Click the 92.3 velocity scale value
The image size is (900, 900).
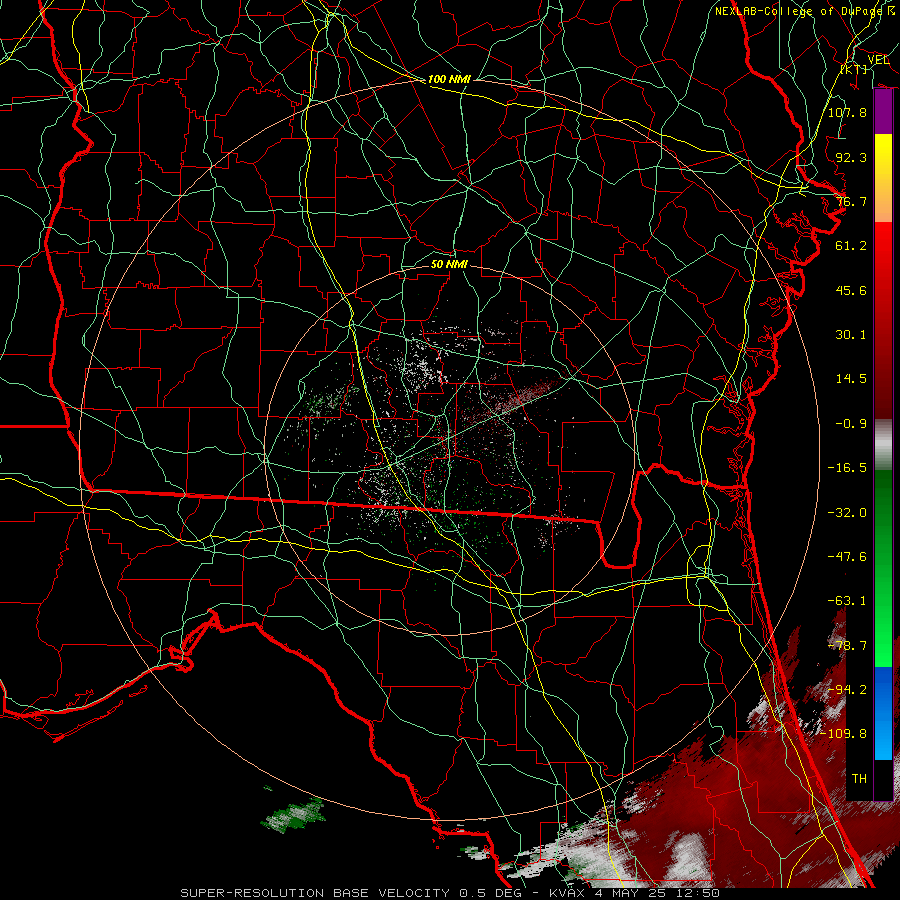[851, 157]
